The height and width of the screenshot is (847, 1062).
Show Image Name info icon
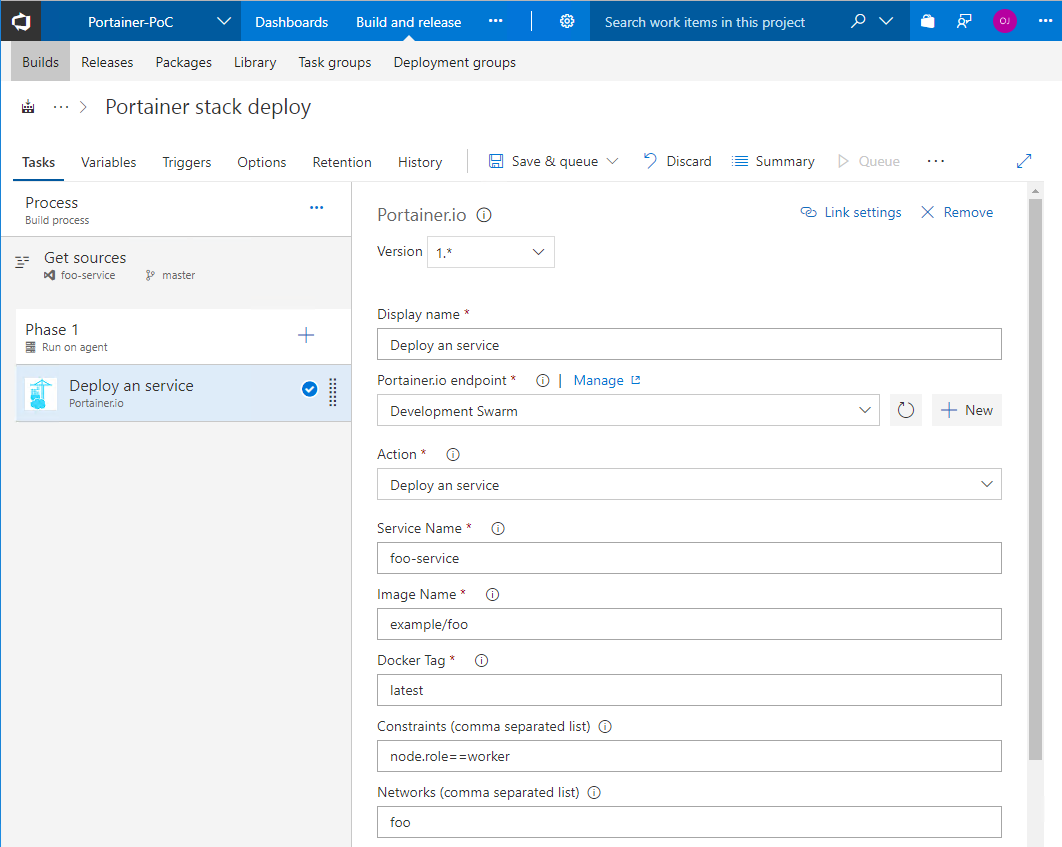pyautogui.click(x=492, y=594)
